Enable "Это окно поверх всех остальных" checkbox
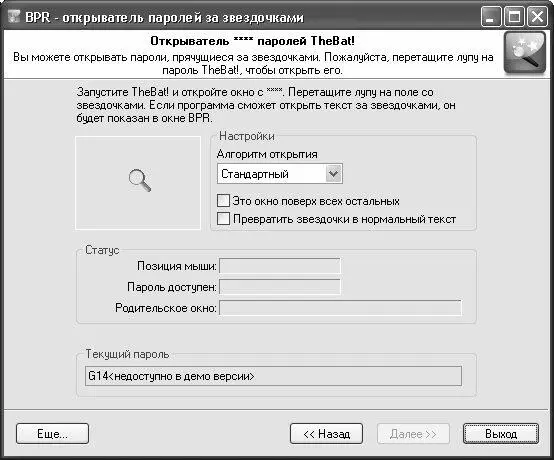 point(223,201)
